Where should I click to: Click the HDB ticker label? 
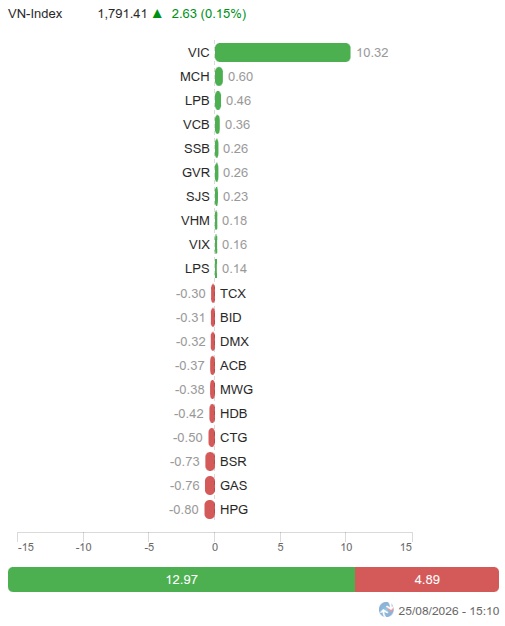coord(234,414)
